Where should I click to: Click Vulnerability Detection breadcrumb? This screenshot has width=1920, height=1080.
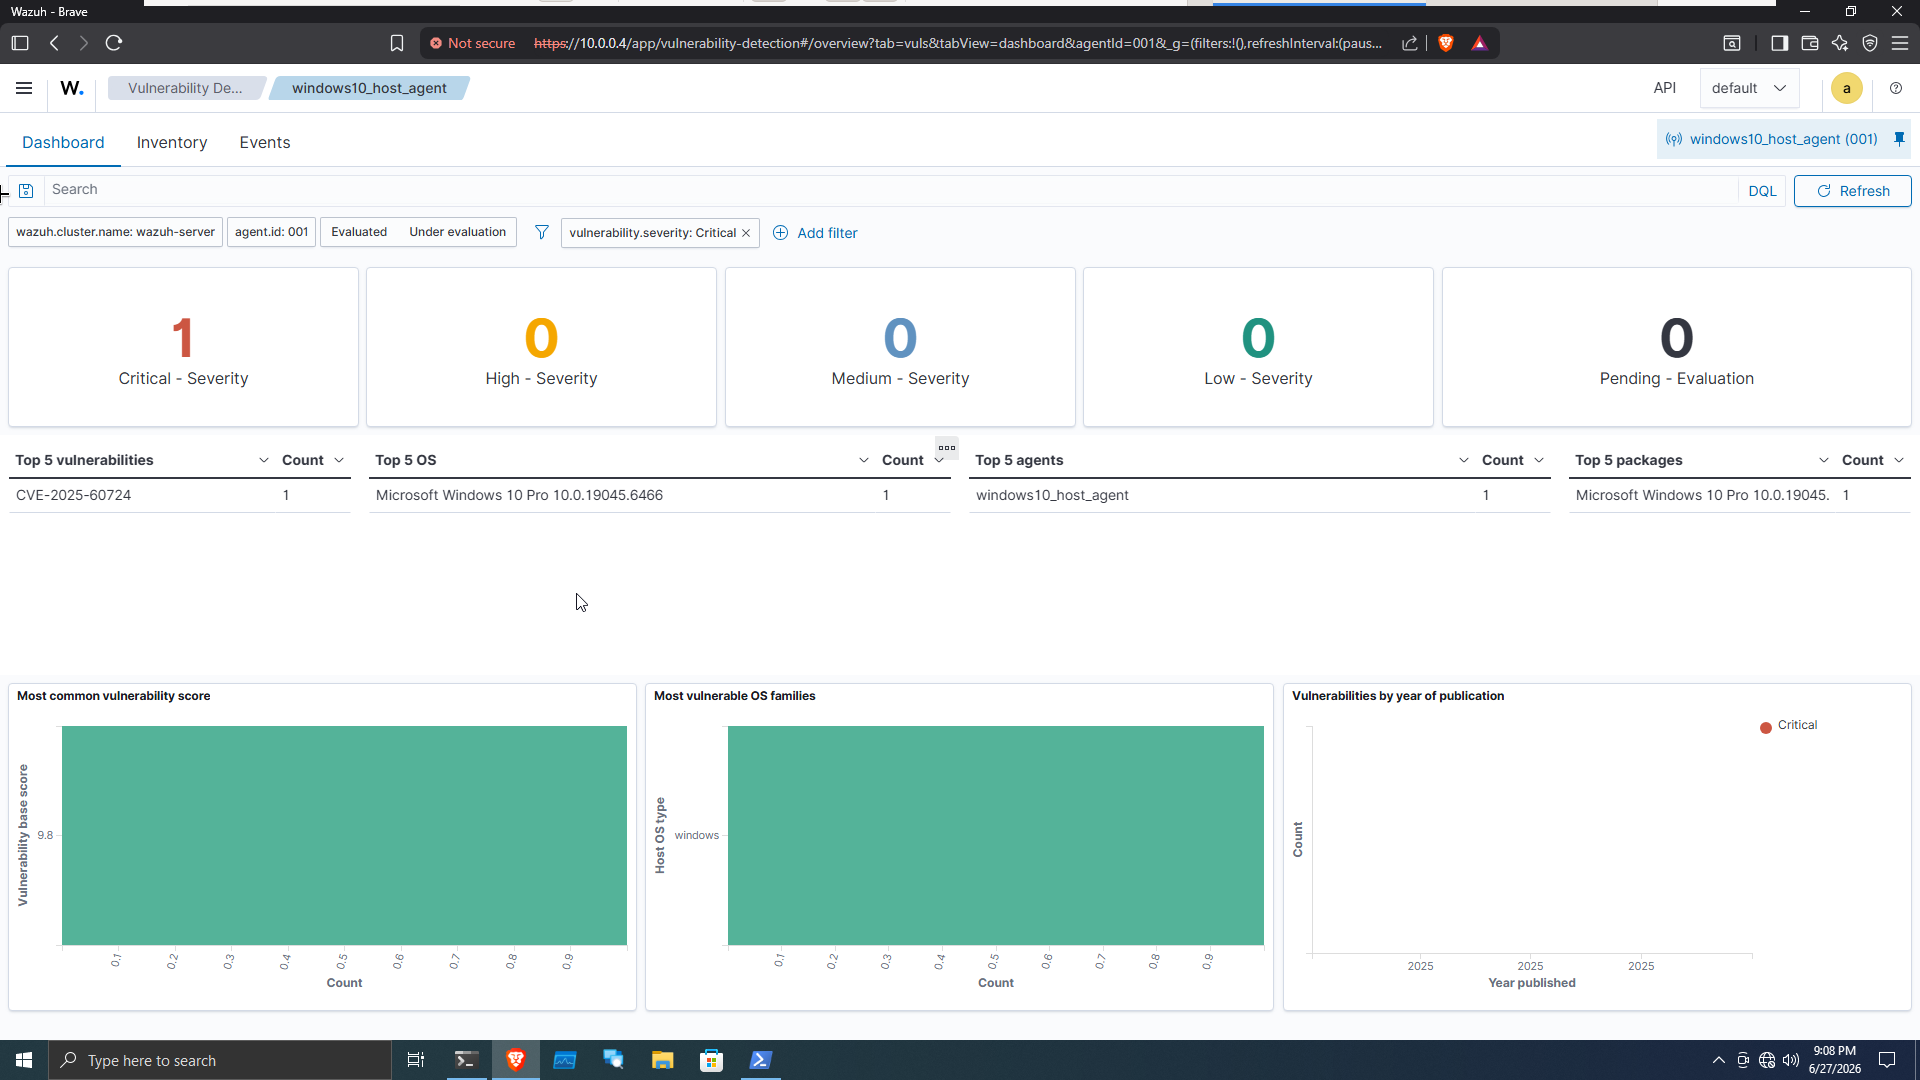pos(185,88)
